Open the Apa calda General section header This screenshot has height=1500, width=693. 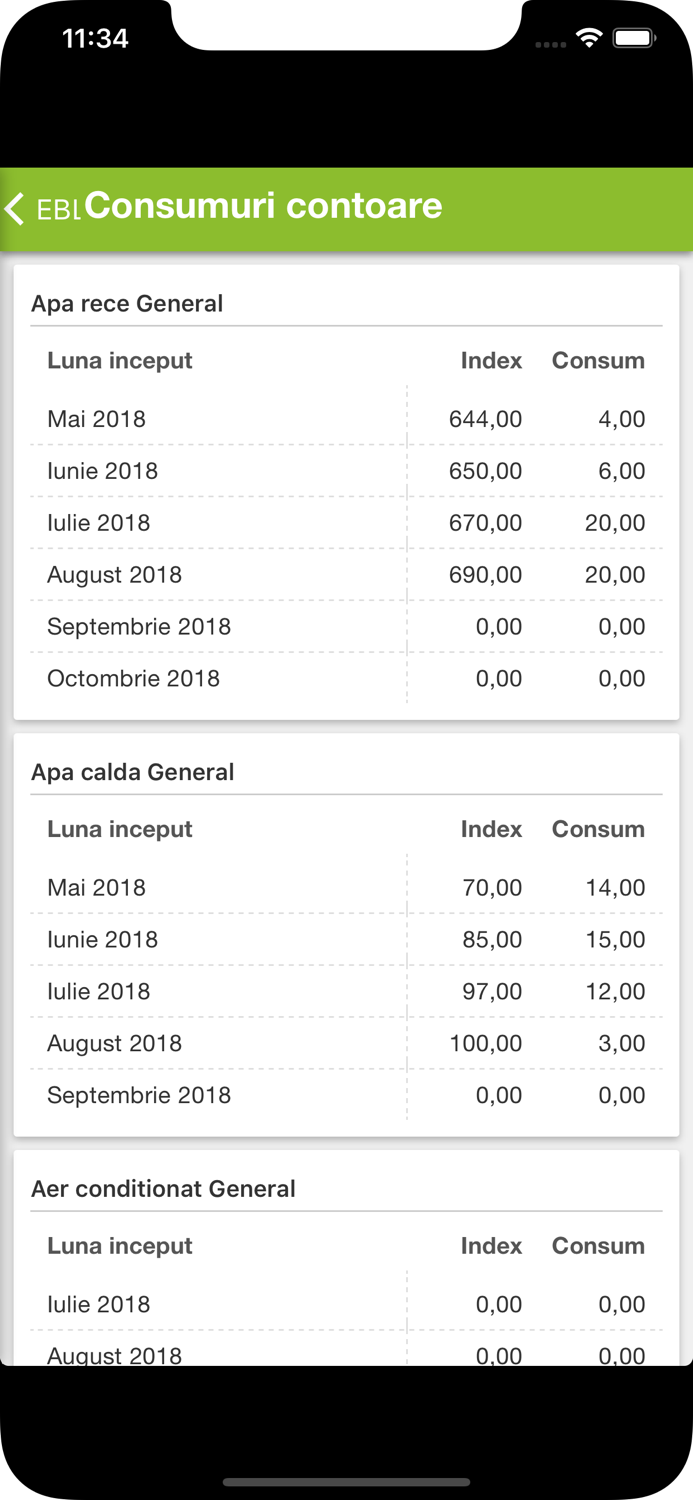(132, 772)
